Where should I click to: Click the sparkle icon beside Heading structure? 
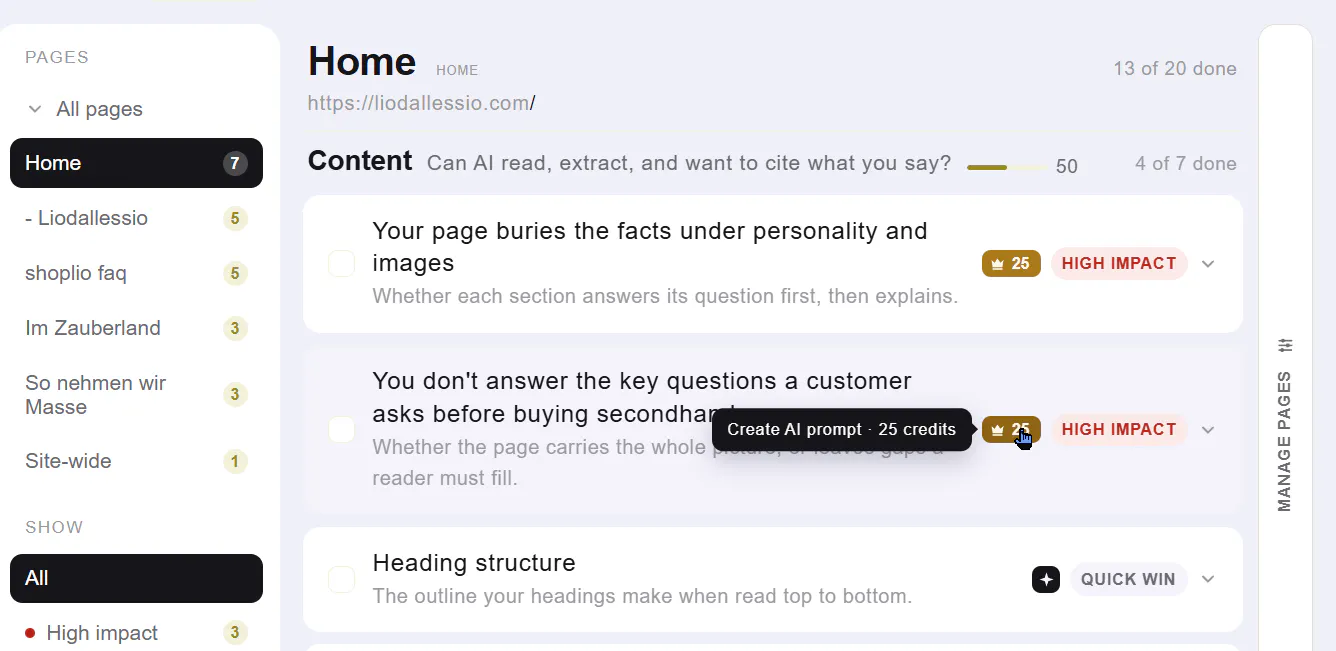(x=1046, y=579)
